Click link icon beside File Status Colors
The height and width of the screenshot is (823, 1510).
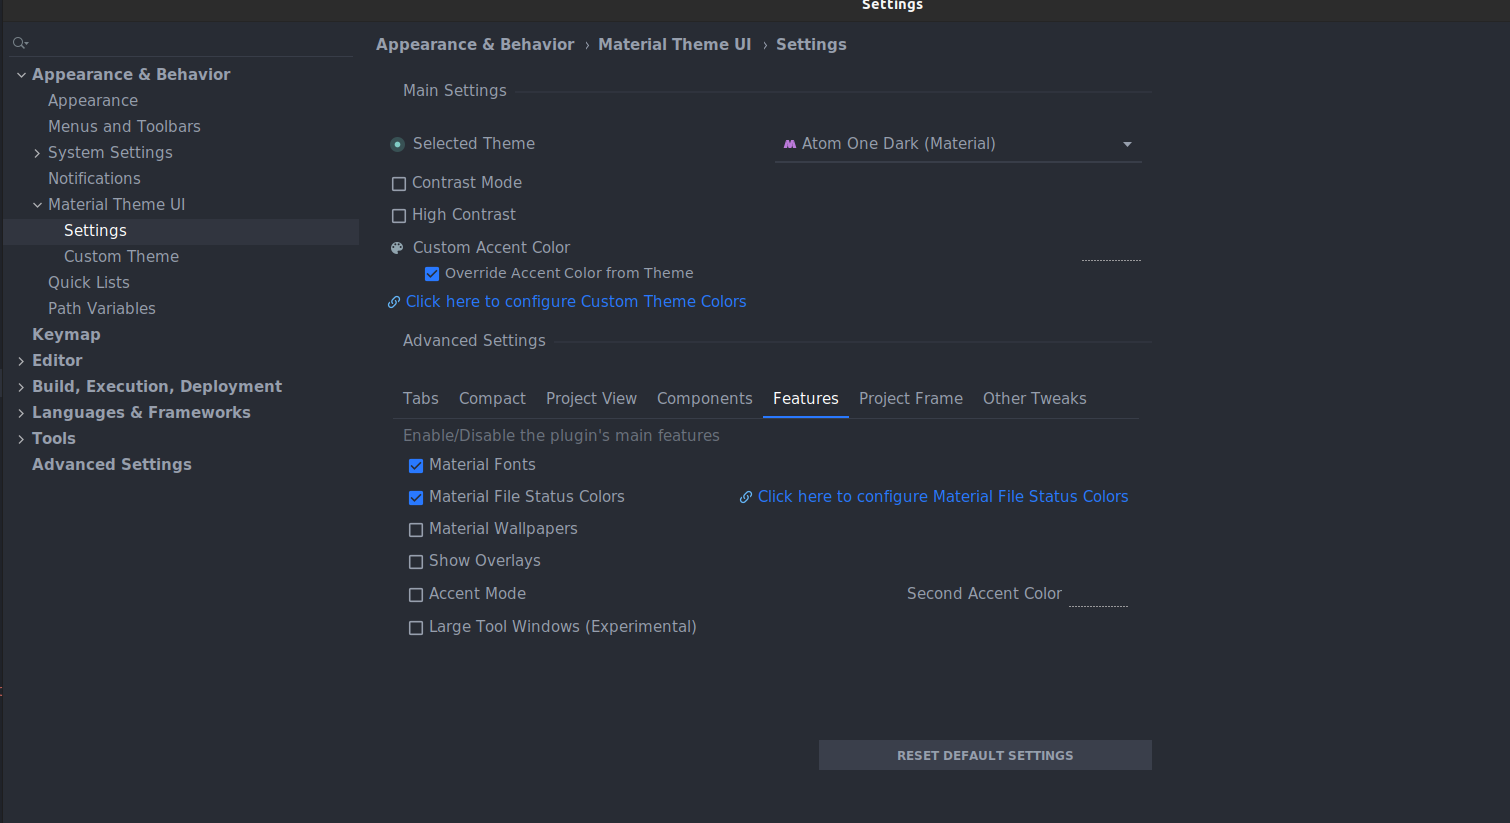(x=746, y=497)
